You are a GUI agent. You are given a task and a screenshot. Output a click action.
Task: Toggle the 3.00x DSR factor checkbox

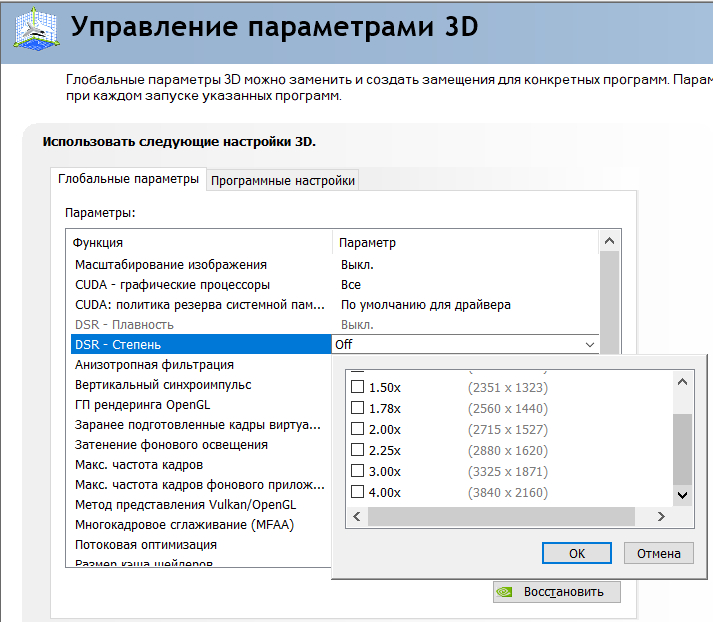point(357,471)
